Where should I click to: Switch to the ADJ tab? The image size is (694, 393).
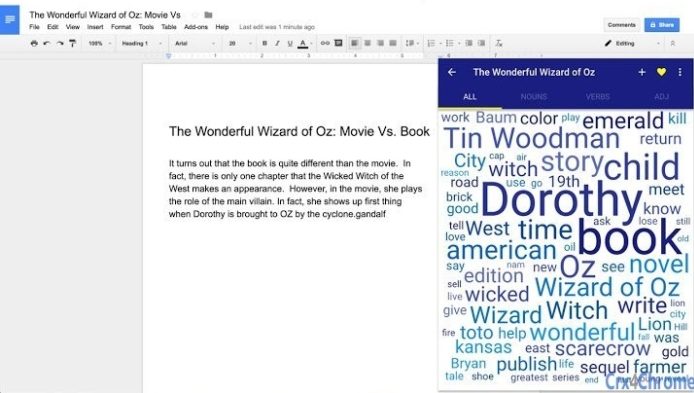661,96
